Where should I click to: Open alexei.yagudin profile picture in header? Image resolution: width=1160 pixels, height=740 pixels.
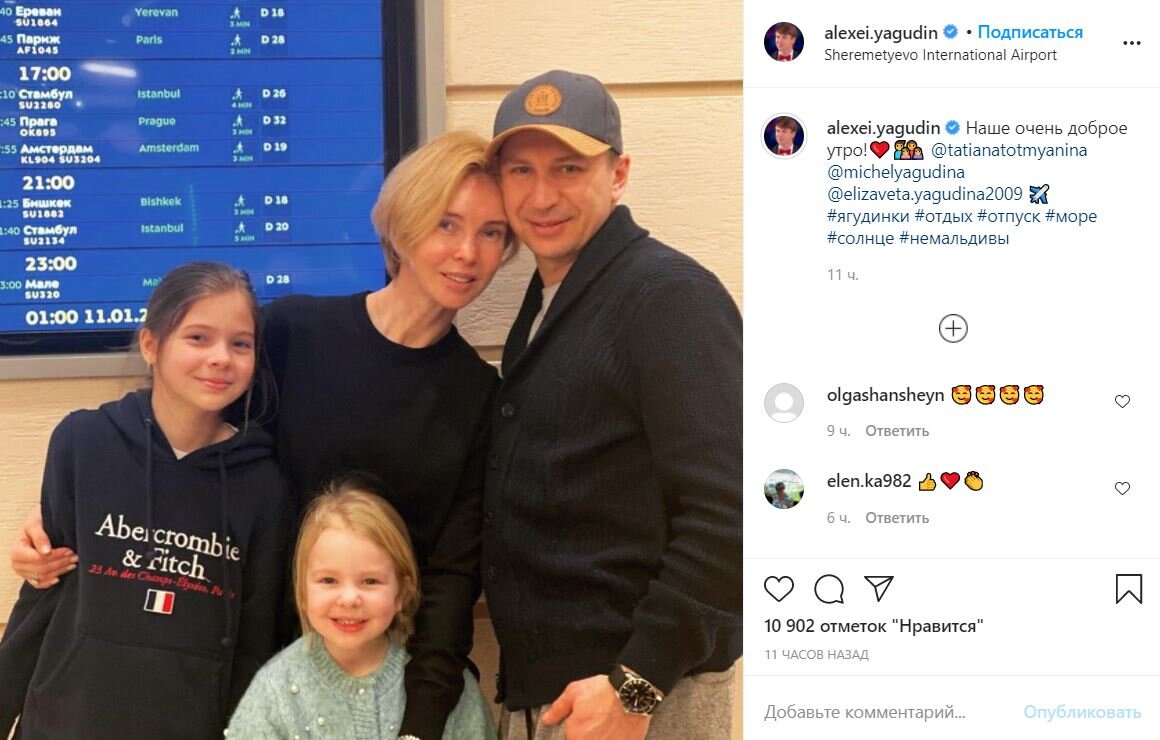783,42
